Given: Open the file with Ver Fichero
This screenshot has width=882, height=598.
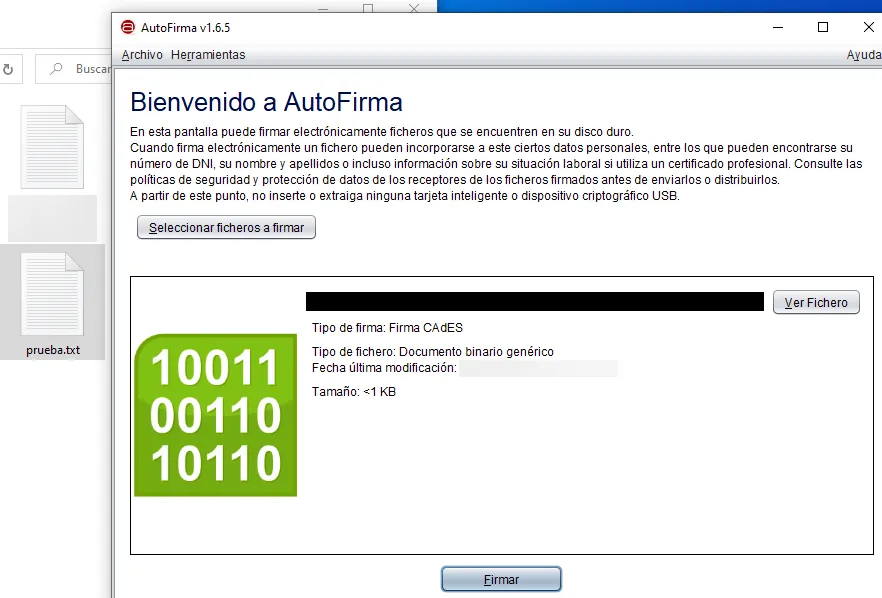Looking at the screenshot, I should 816,302.
